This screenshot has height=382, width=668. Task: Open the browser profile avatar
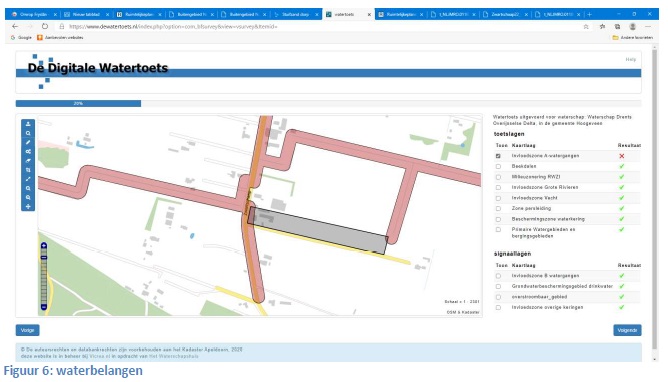pos(633,26)
